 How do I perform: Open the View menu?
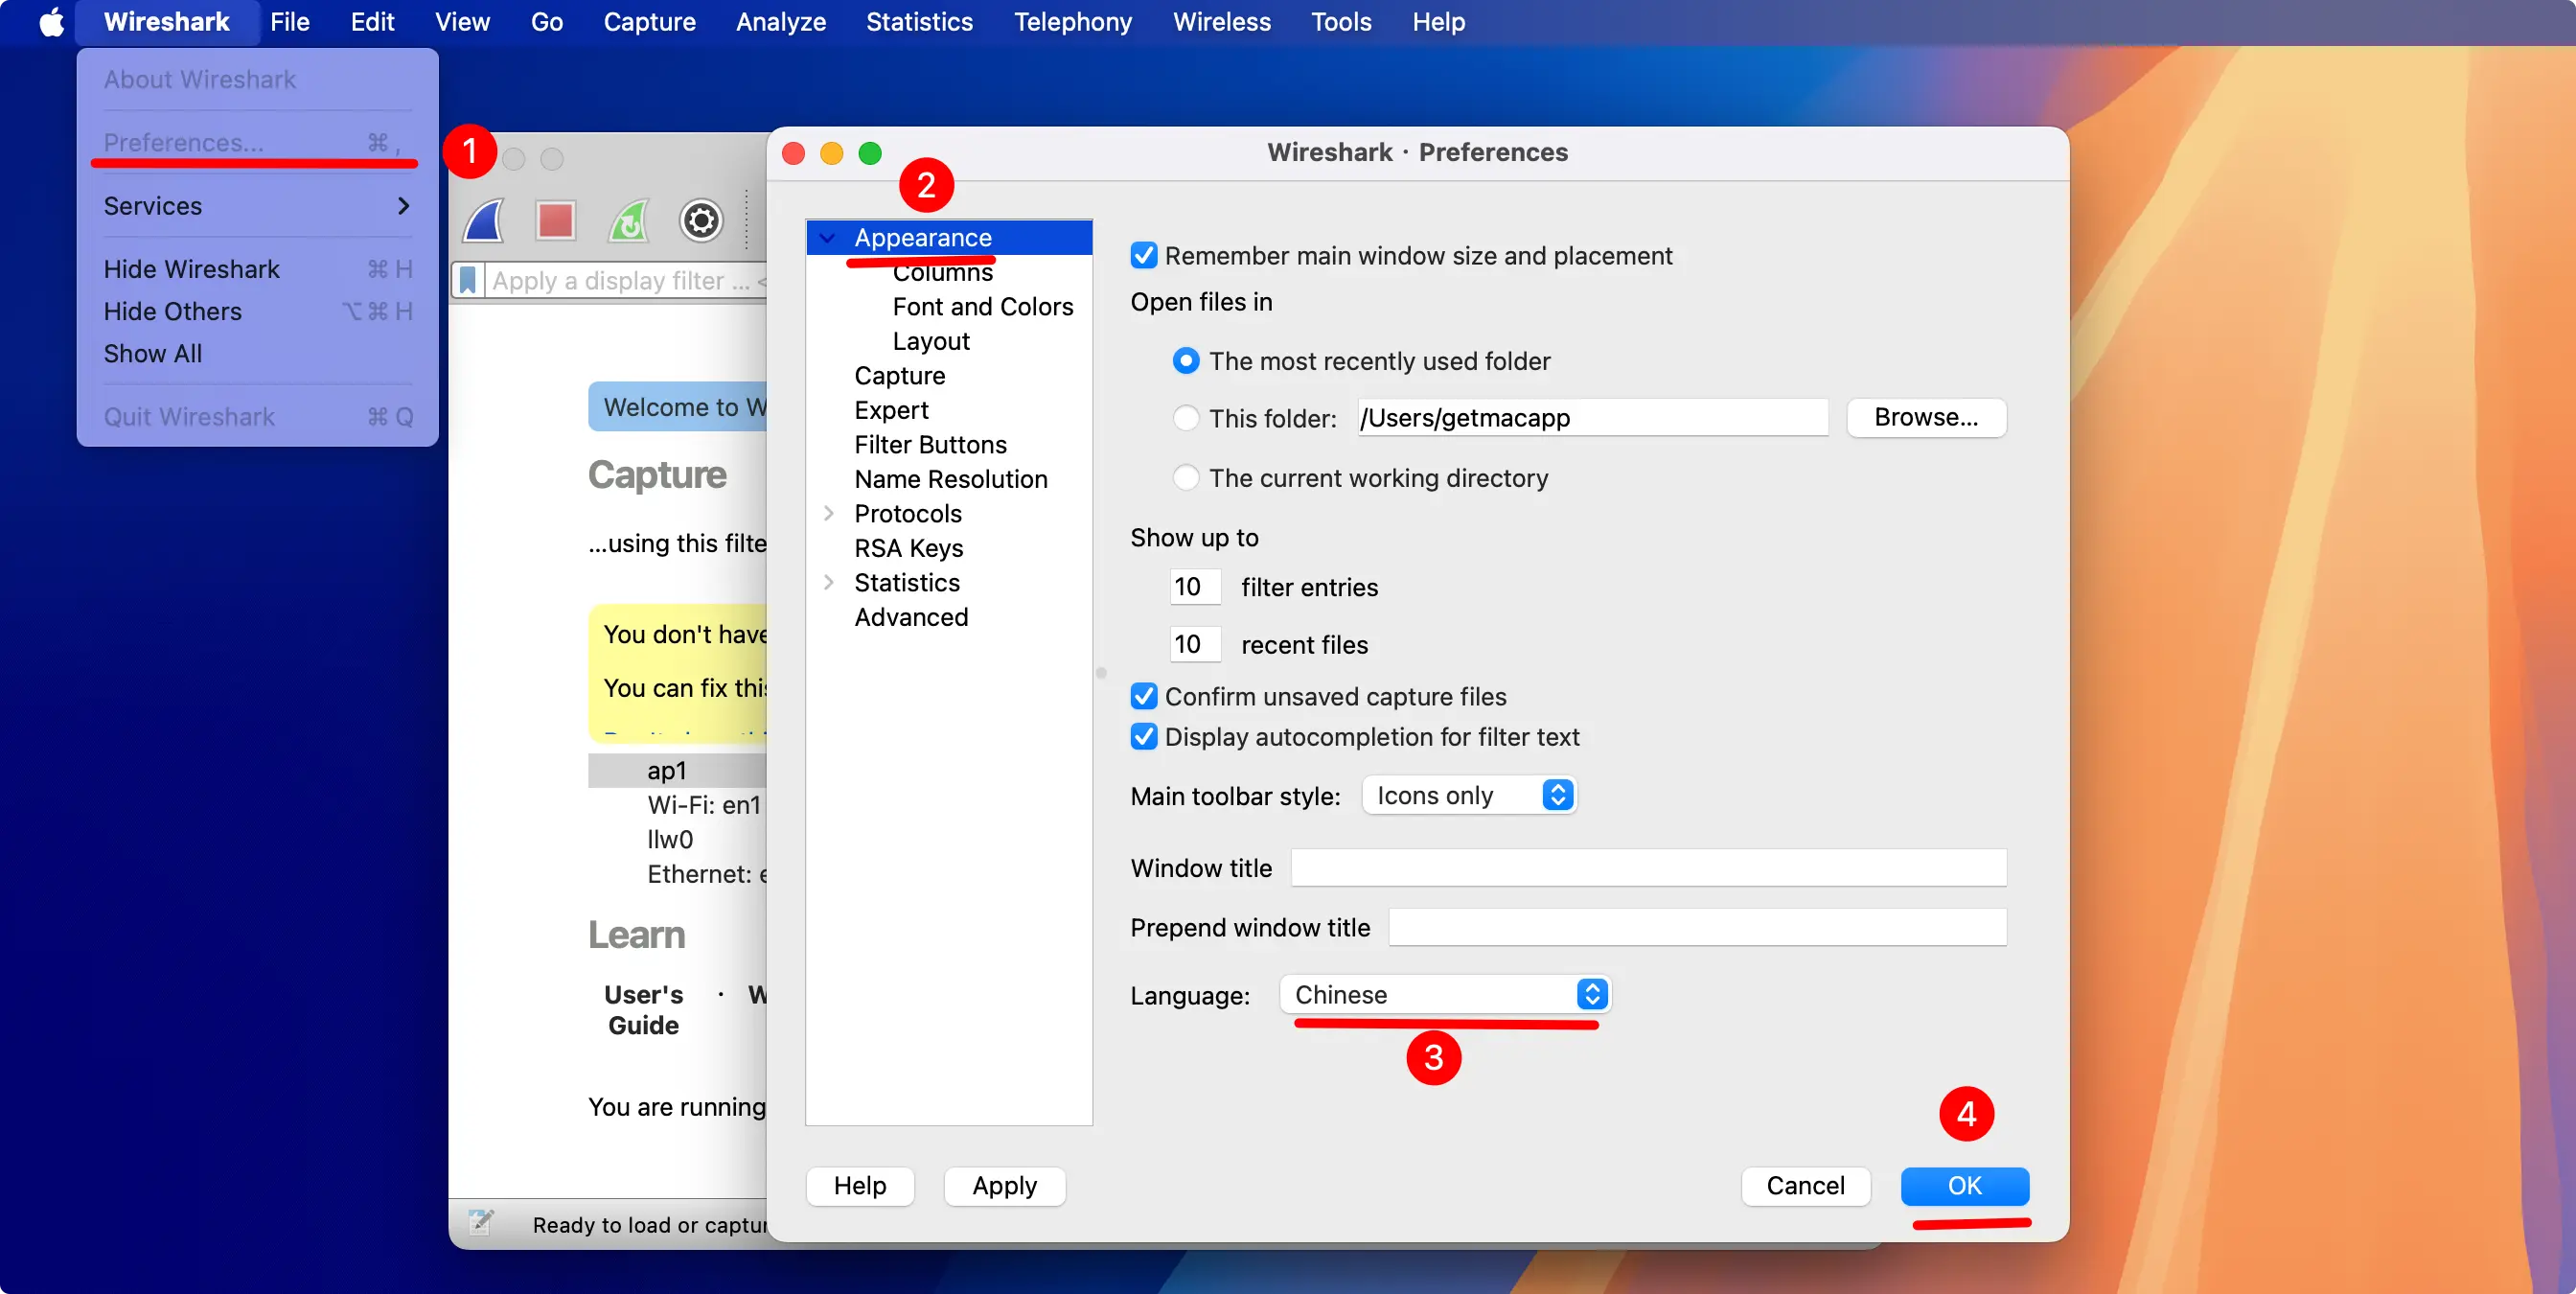[x=462, y=22]
